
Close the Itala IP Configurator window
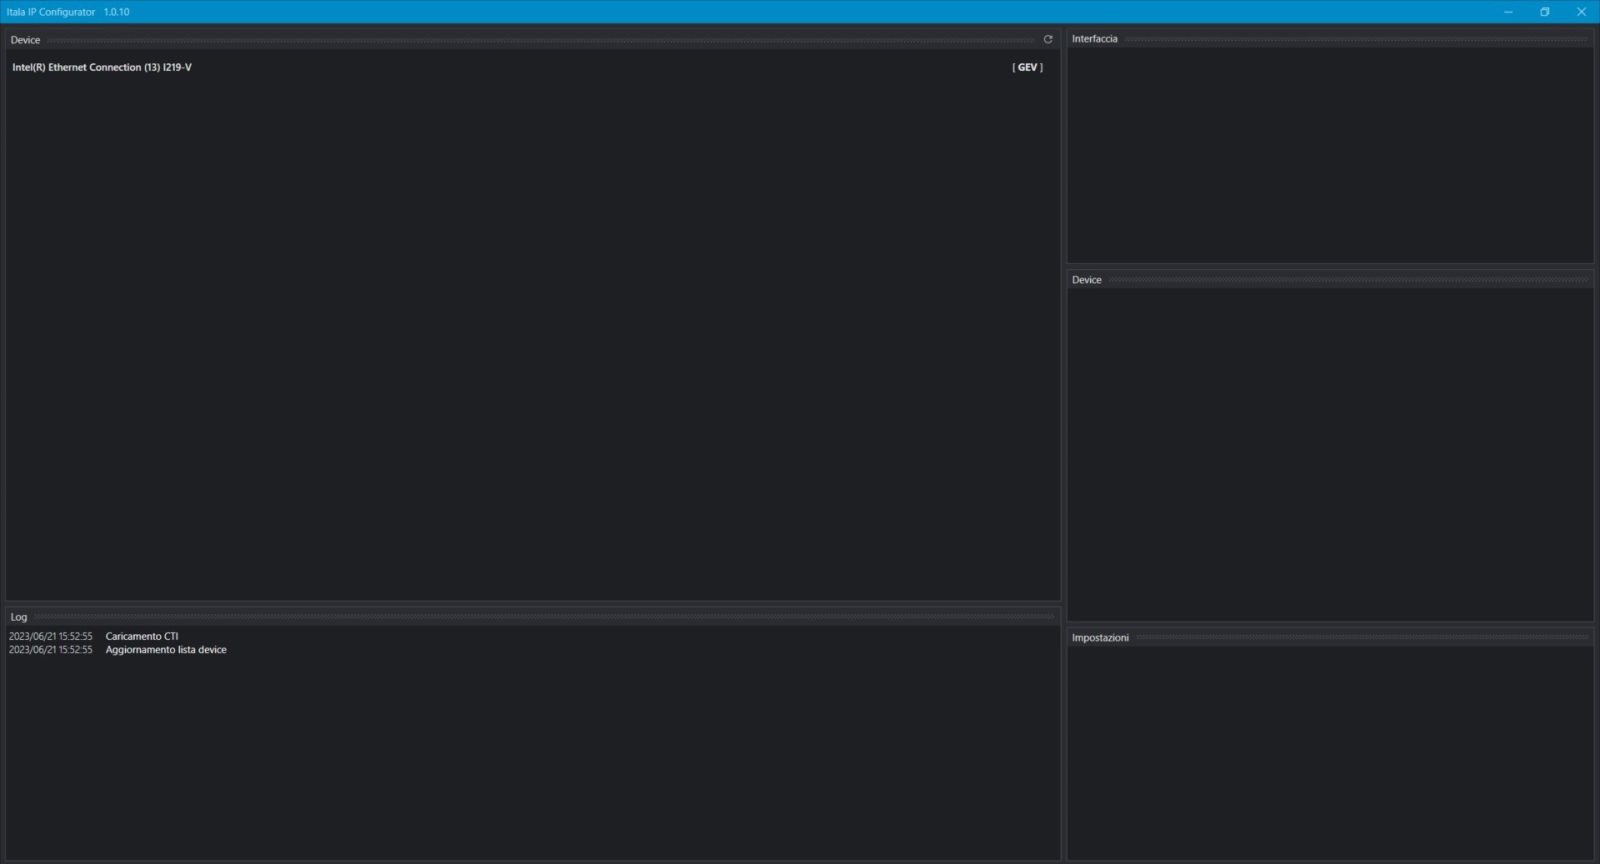click(x=1581, y=12)
